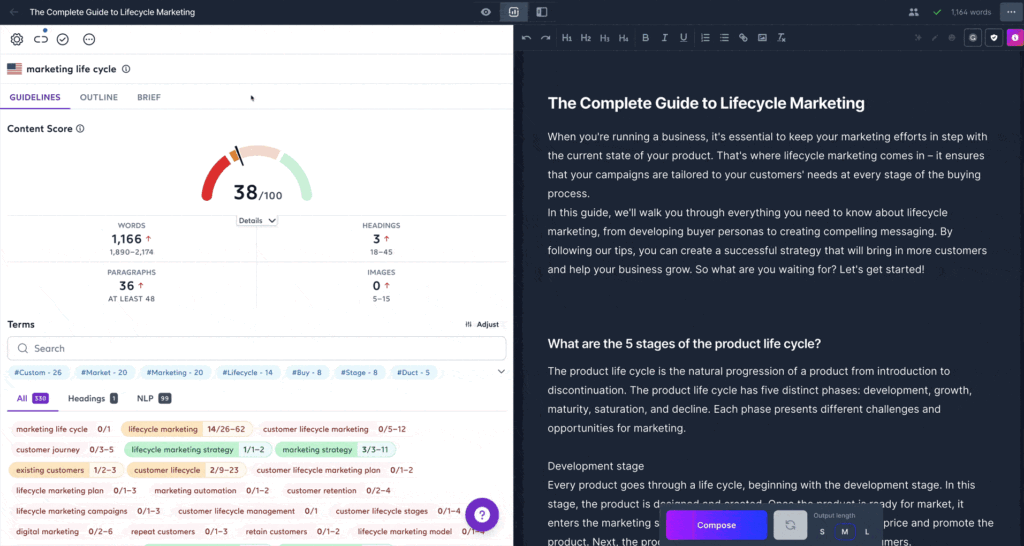Select output length L option
The width and height of the screenshot is (1024, 546).
[867, 531]
